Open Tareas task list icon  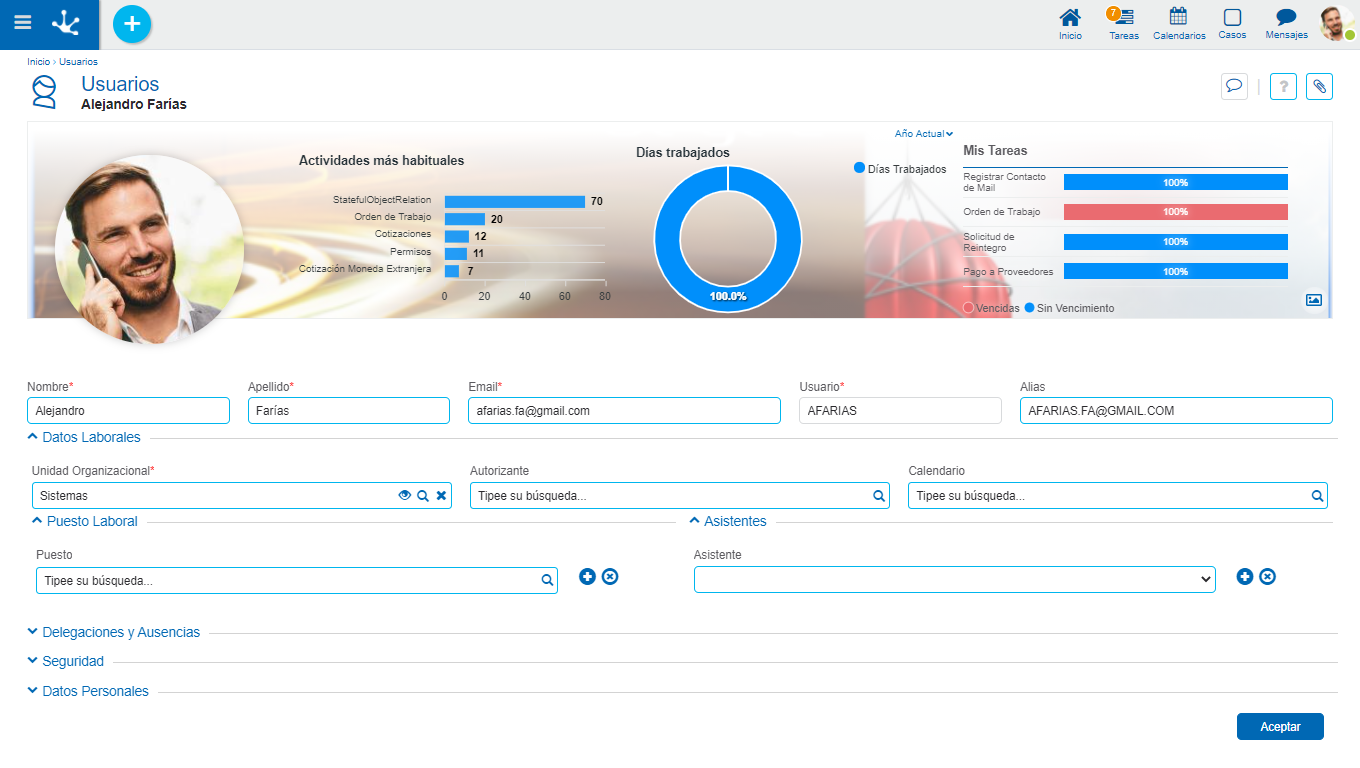(x=1124, y=24)
